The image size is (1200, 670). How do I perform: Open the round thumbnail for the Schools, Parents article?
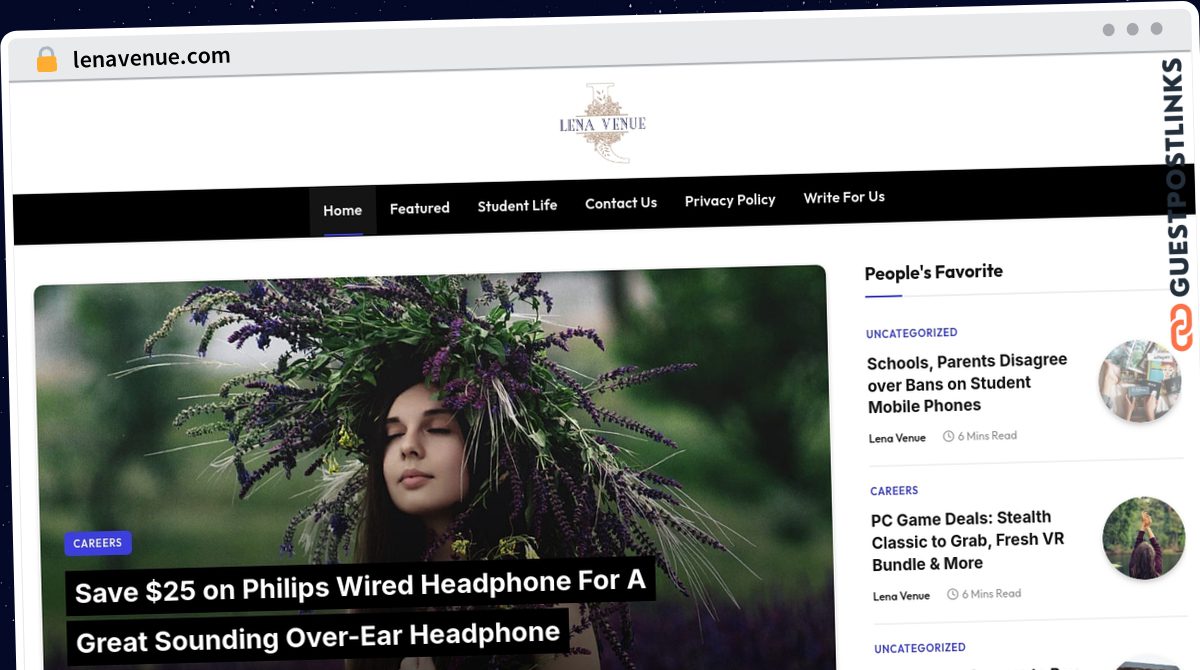(x=1141, y=380)
